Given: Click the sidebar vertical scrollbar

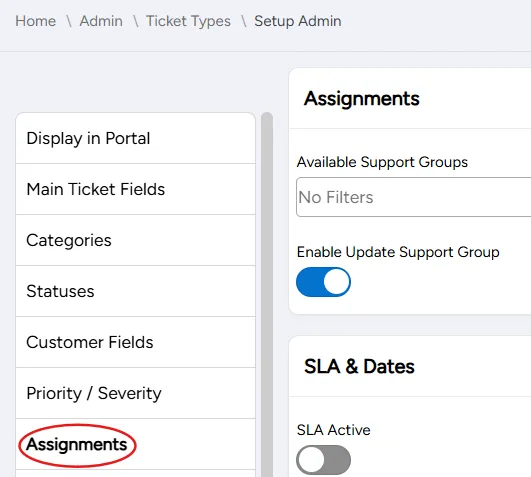Looking at the screenshot, I should [267, 295].
